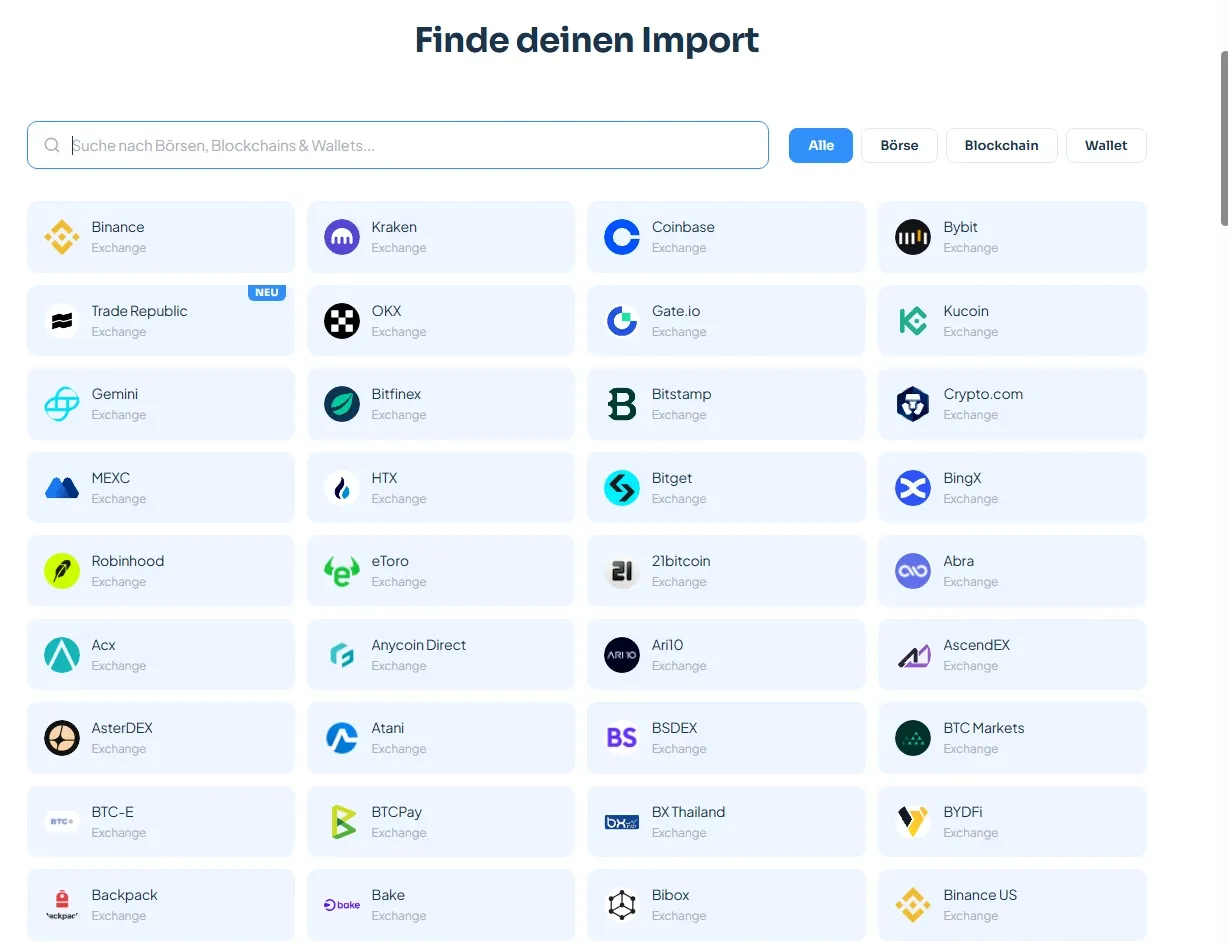Click the Bitget logo icon
Screen dimensions: 1228x945
point(622,488)
